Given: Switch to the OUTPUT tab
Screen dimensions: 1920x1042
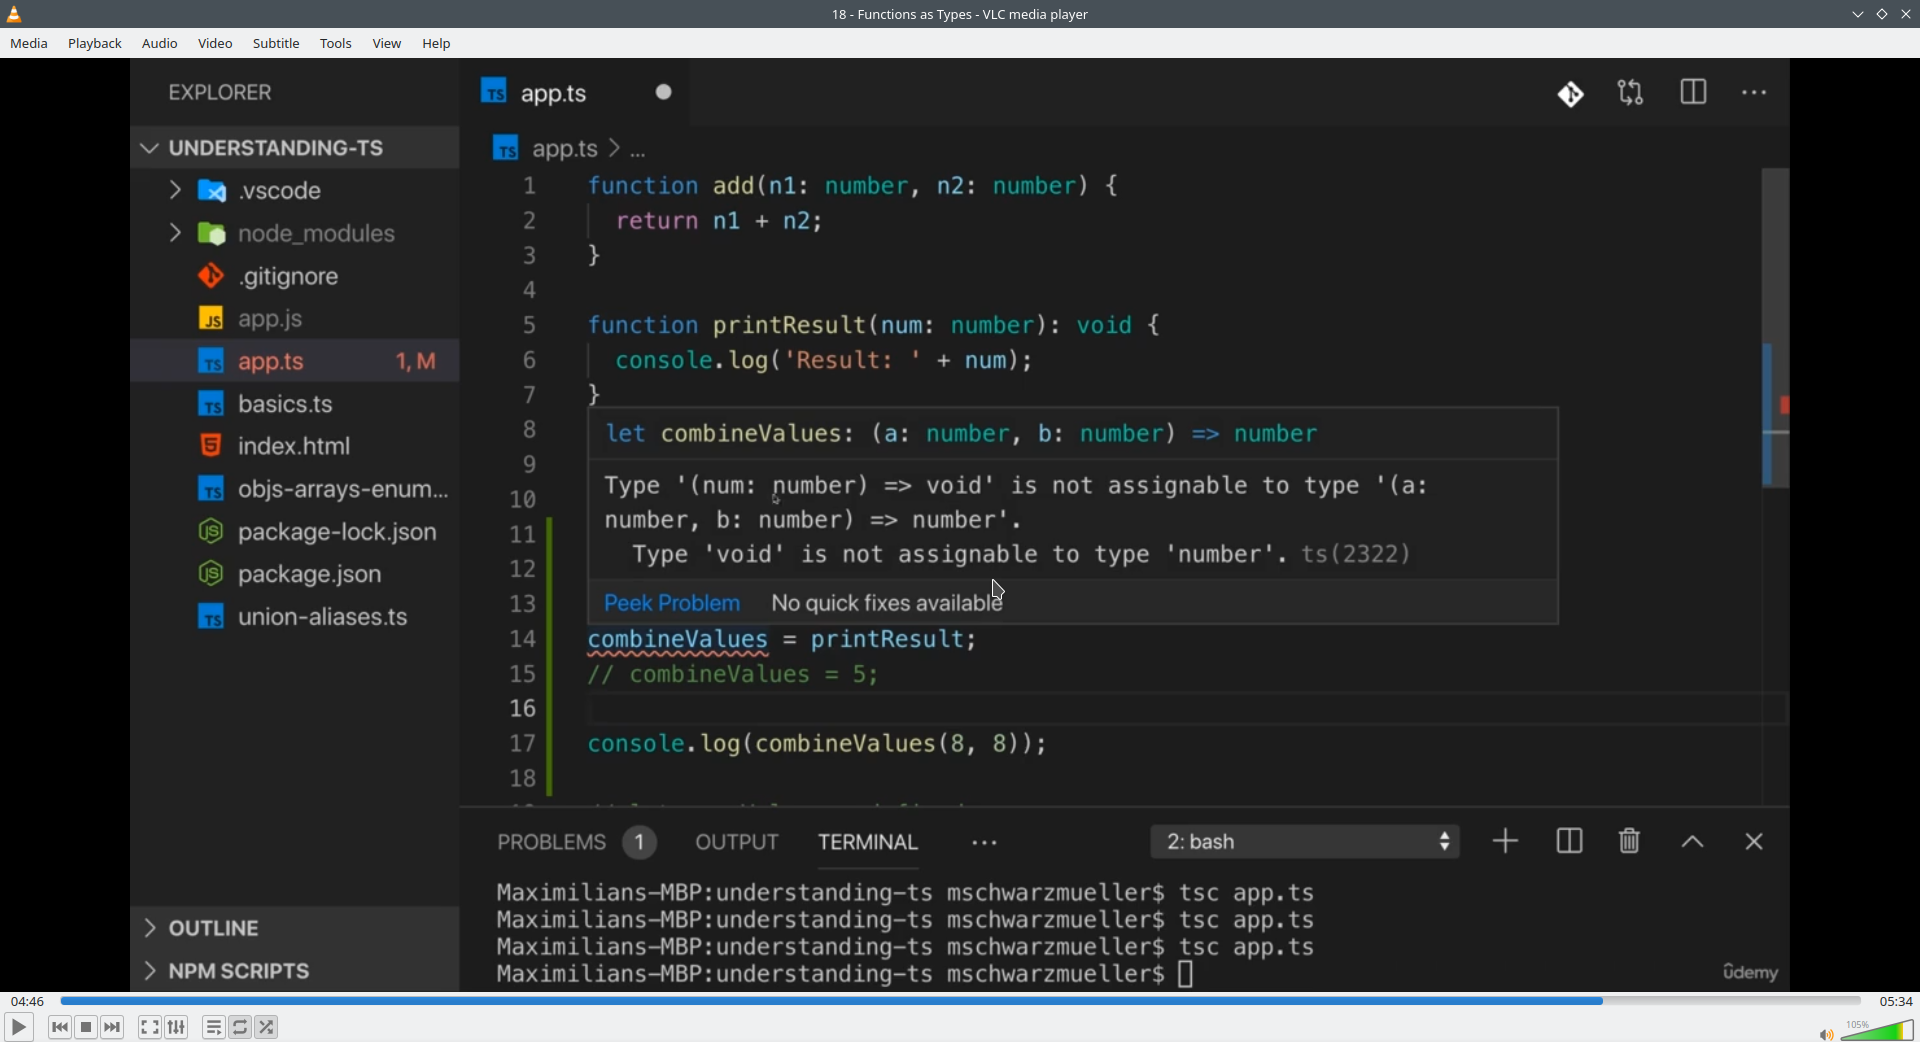Looking at the screenshot, I should 737,842.
